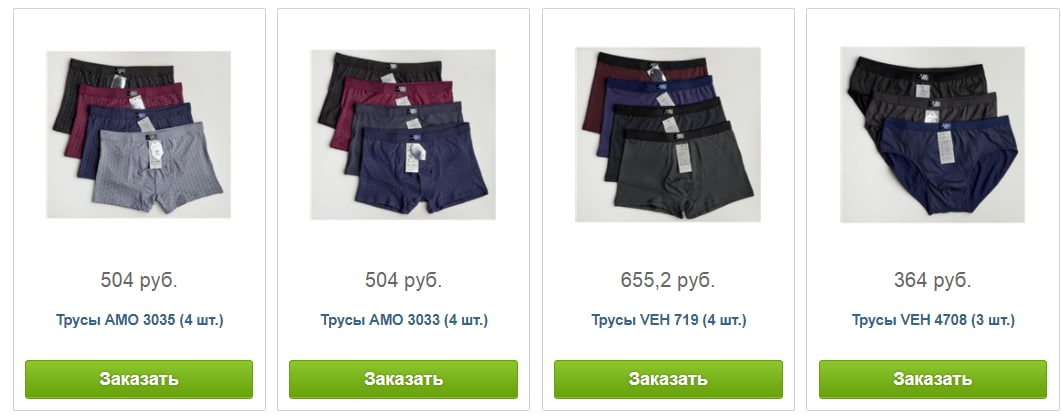Open the VEH 719 product photo
Image resolution: width=1062 pixels, height=416 pixels.
pos(668,134)
